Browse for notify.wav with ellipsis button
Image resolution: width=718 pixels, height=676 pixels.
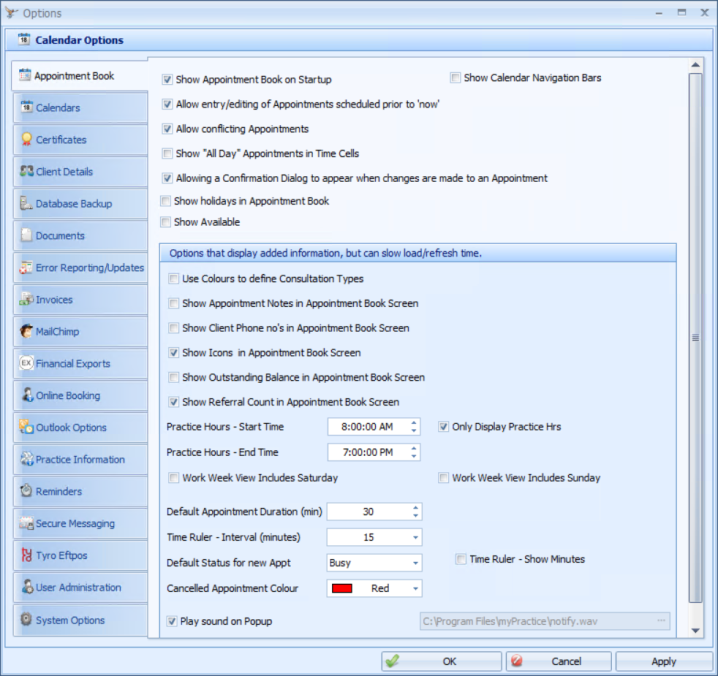pos(661,621)
